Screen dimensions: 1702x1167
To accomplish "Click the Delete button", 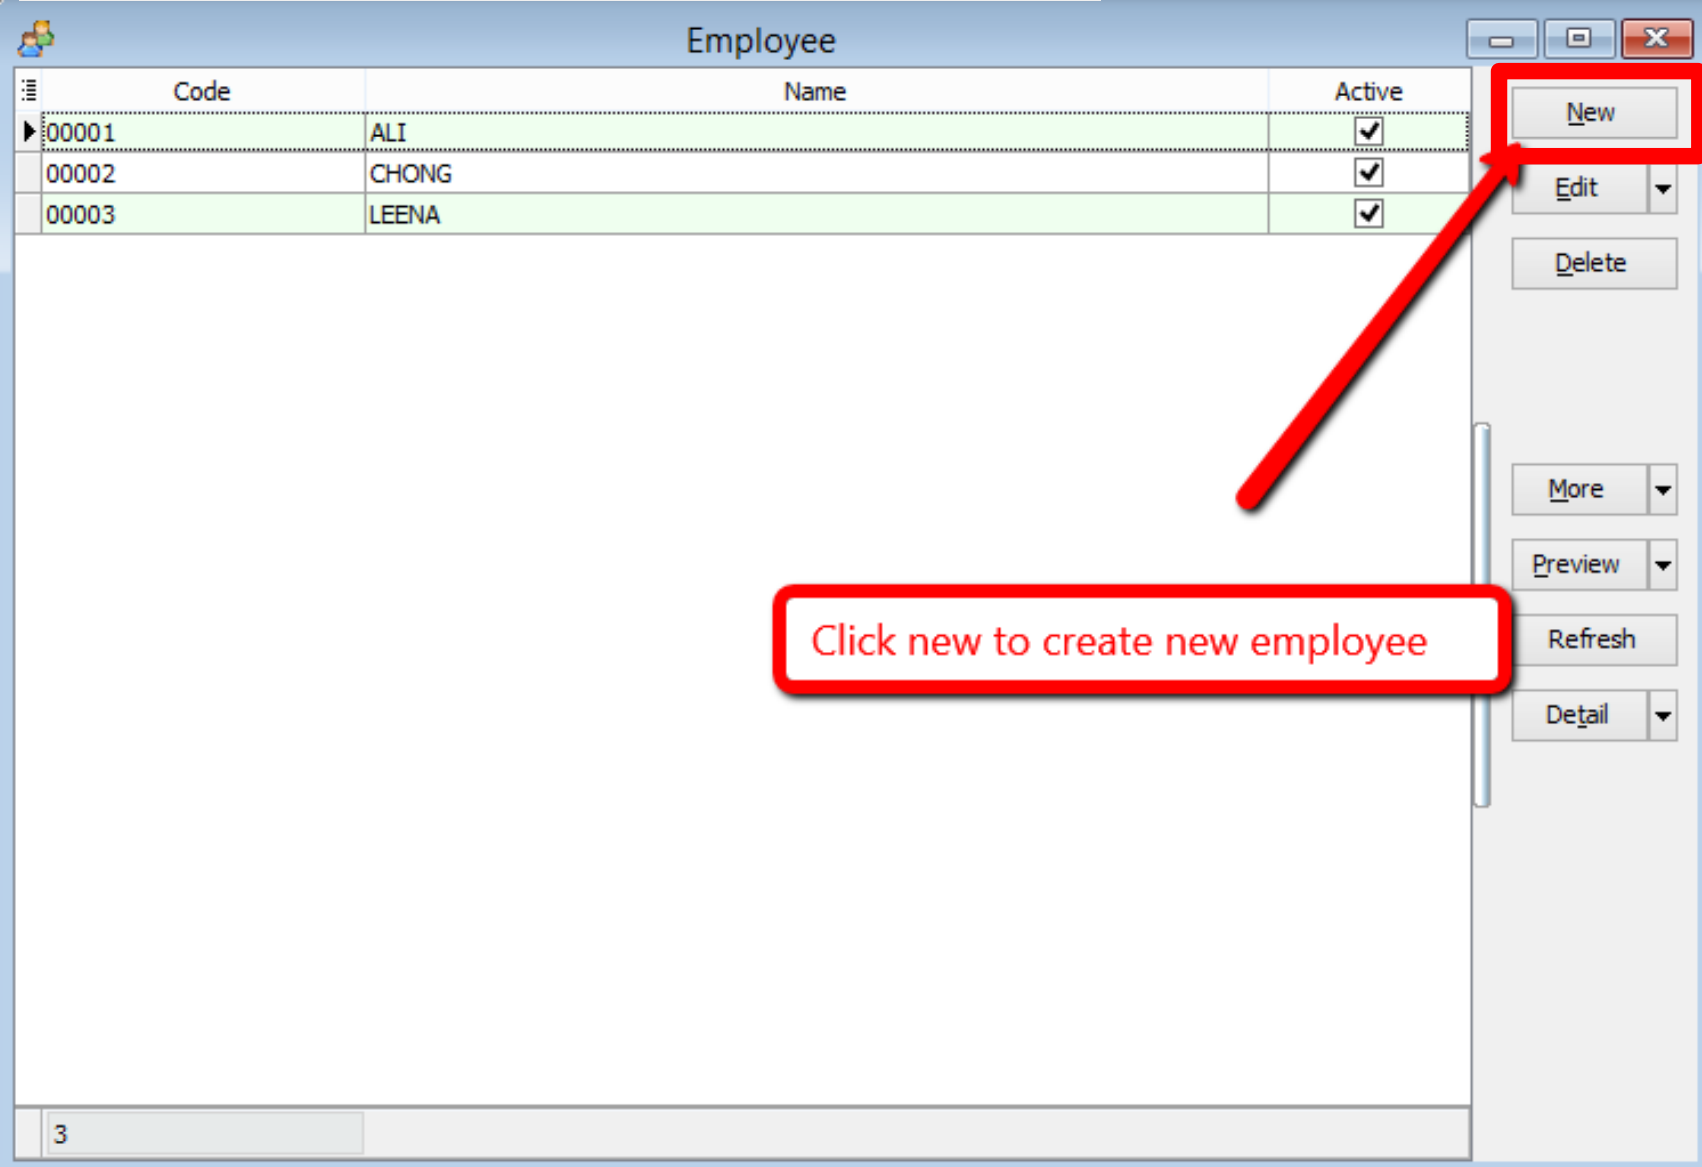I will pyautogui.click(x=1593, y=263).
